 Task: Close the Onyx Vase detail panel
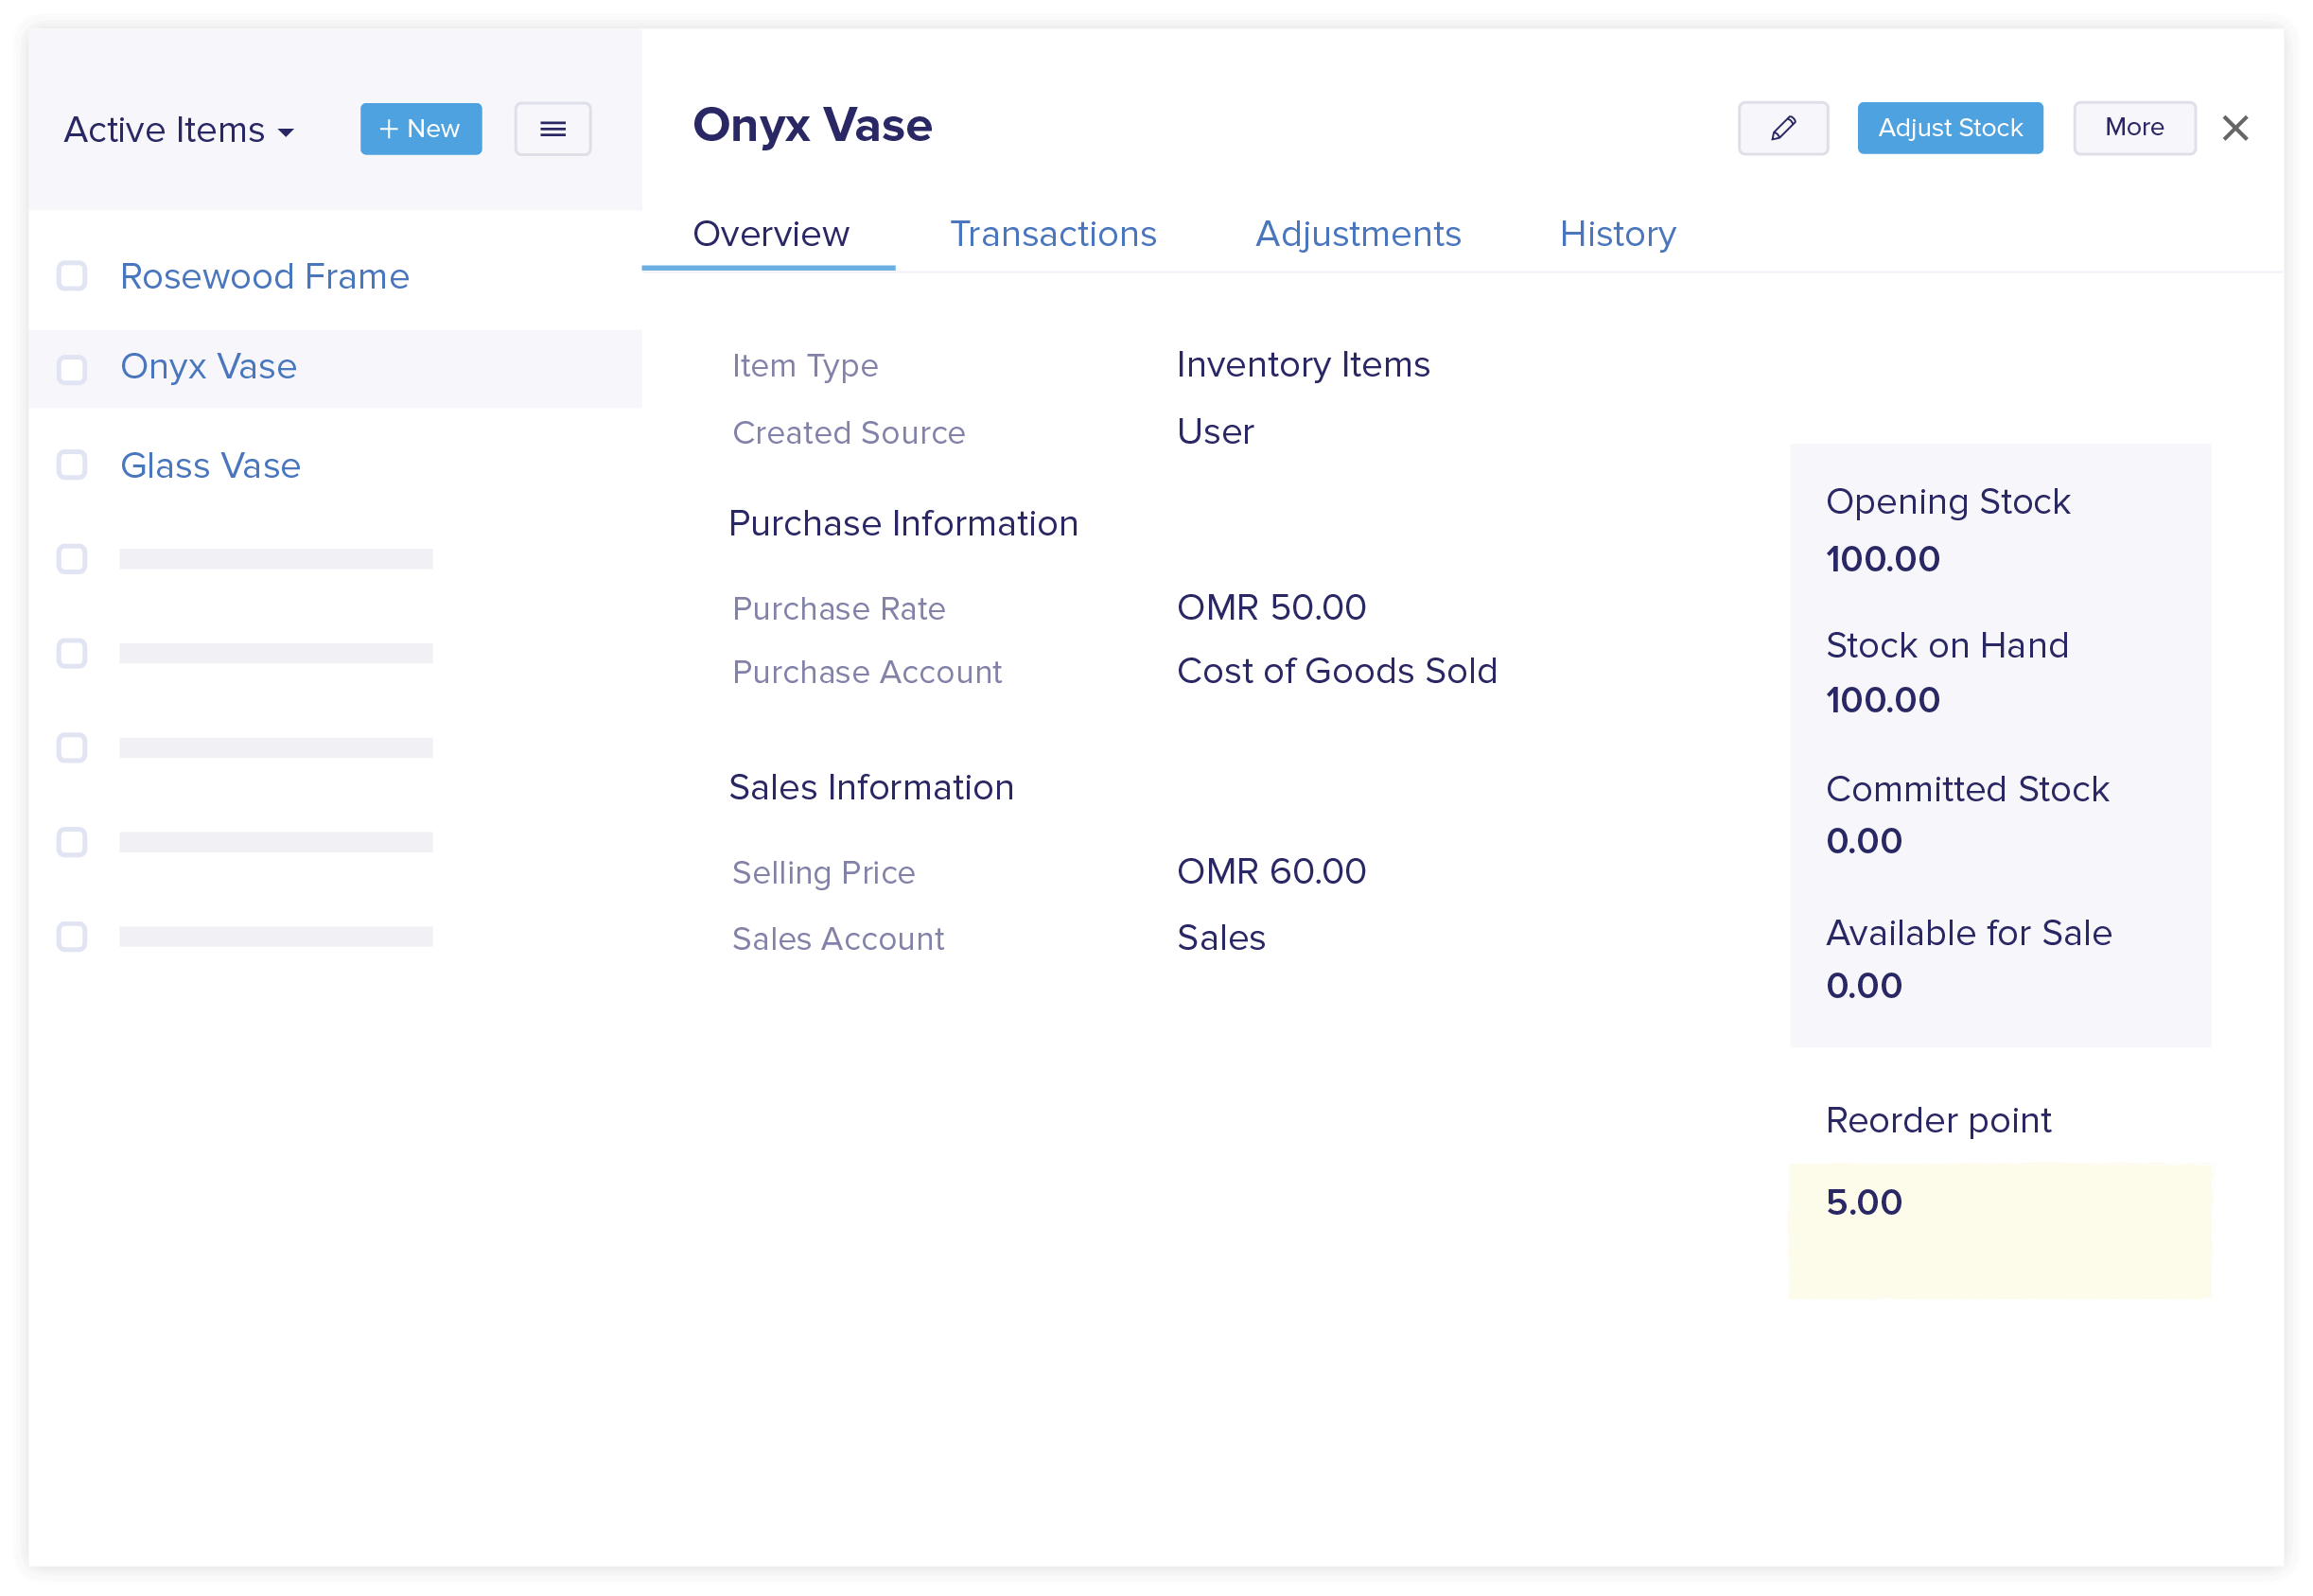coord(2235,128)
